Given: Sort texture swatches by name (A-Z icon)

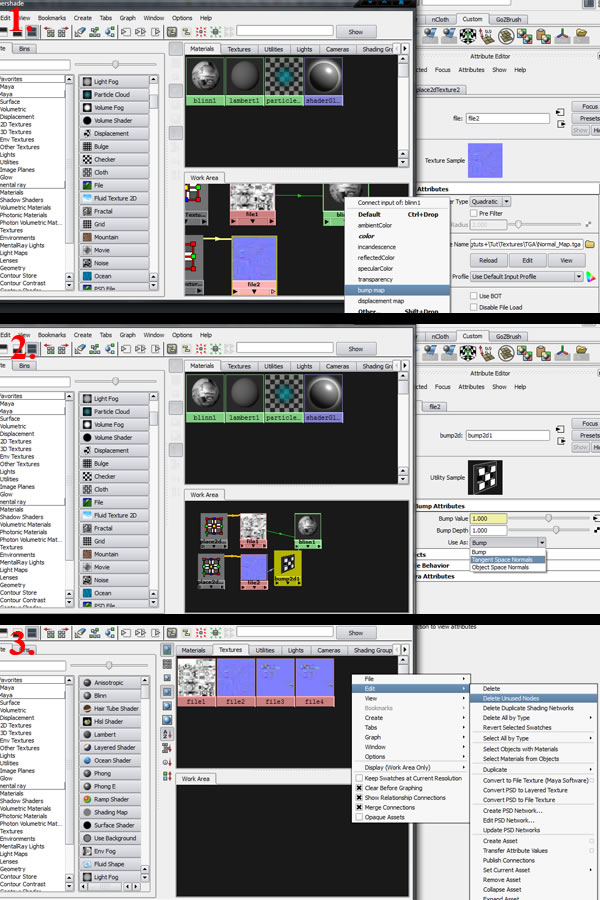Looking at the screenshot, I should (167, 734).
